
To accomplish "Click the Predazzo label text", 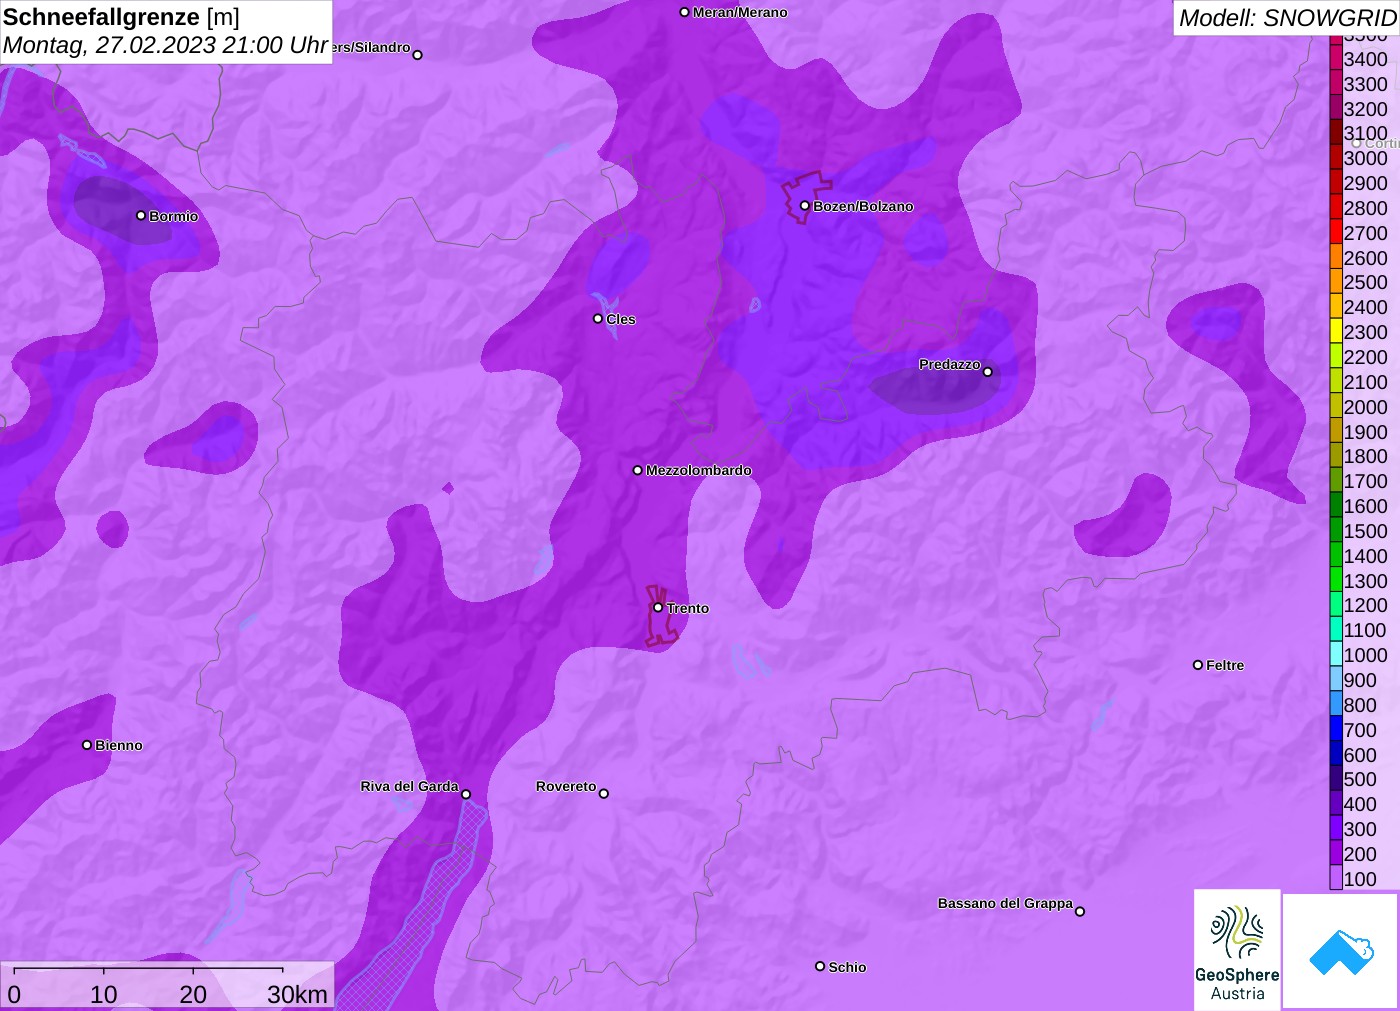I will point(950,365).
